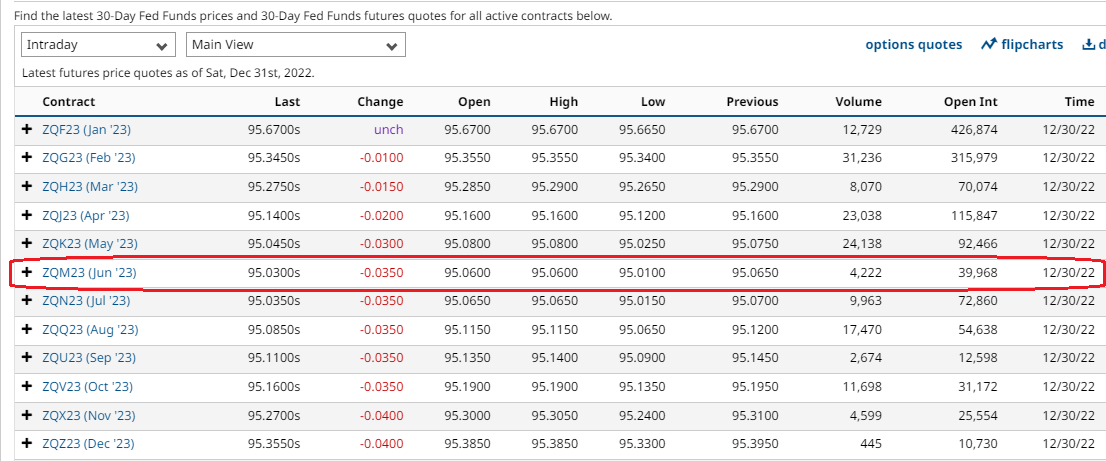Open the Intraday dropdown

[x=98, y=45]
